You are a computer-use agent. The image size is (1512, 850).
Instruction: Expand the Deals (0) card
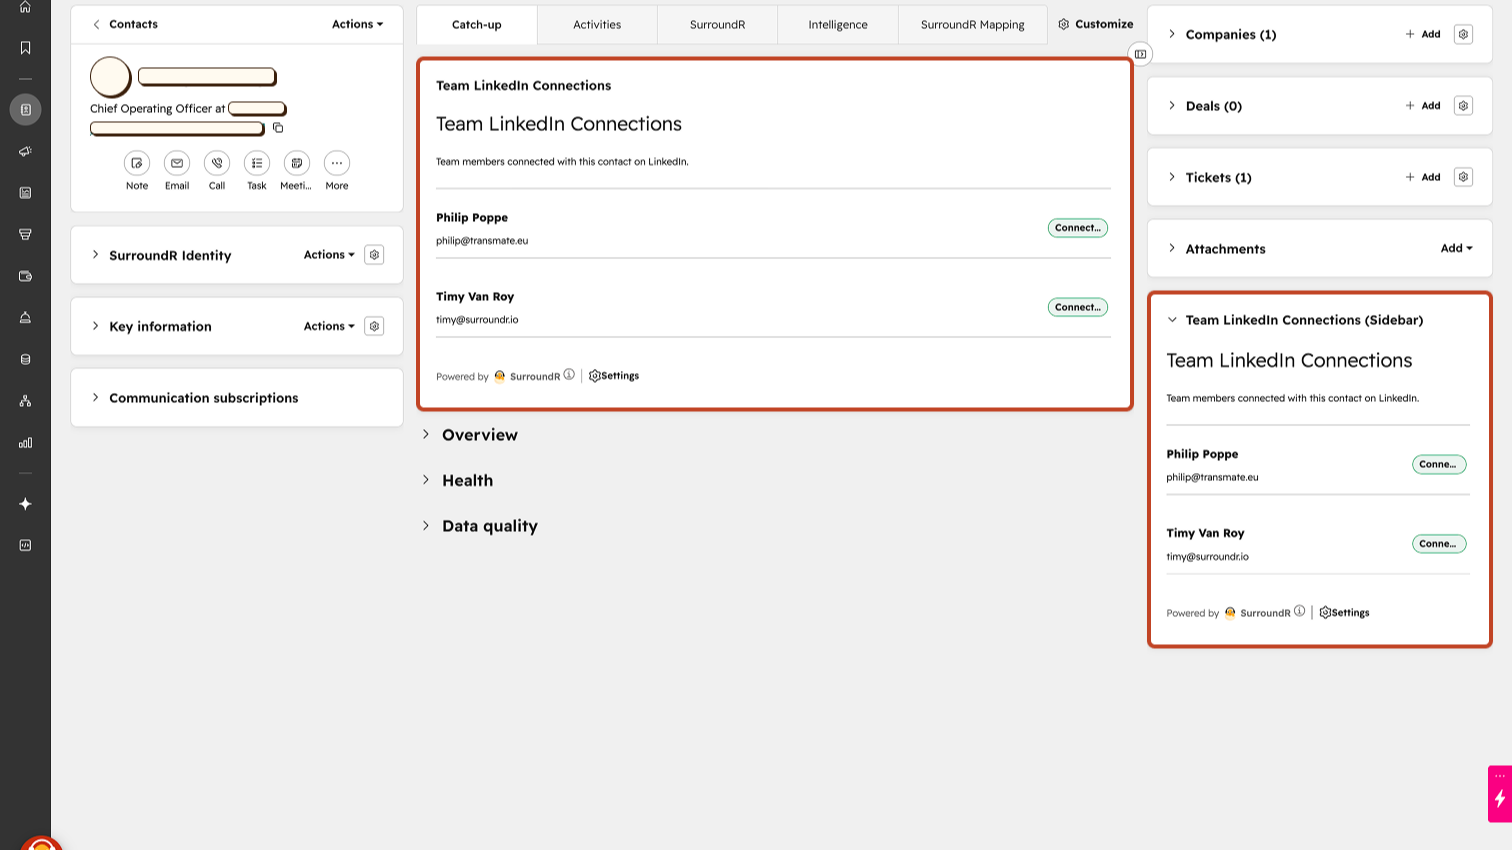[x=1172, y=106]
